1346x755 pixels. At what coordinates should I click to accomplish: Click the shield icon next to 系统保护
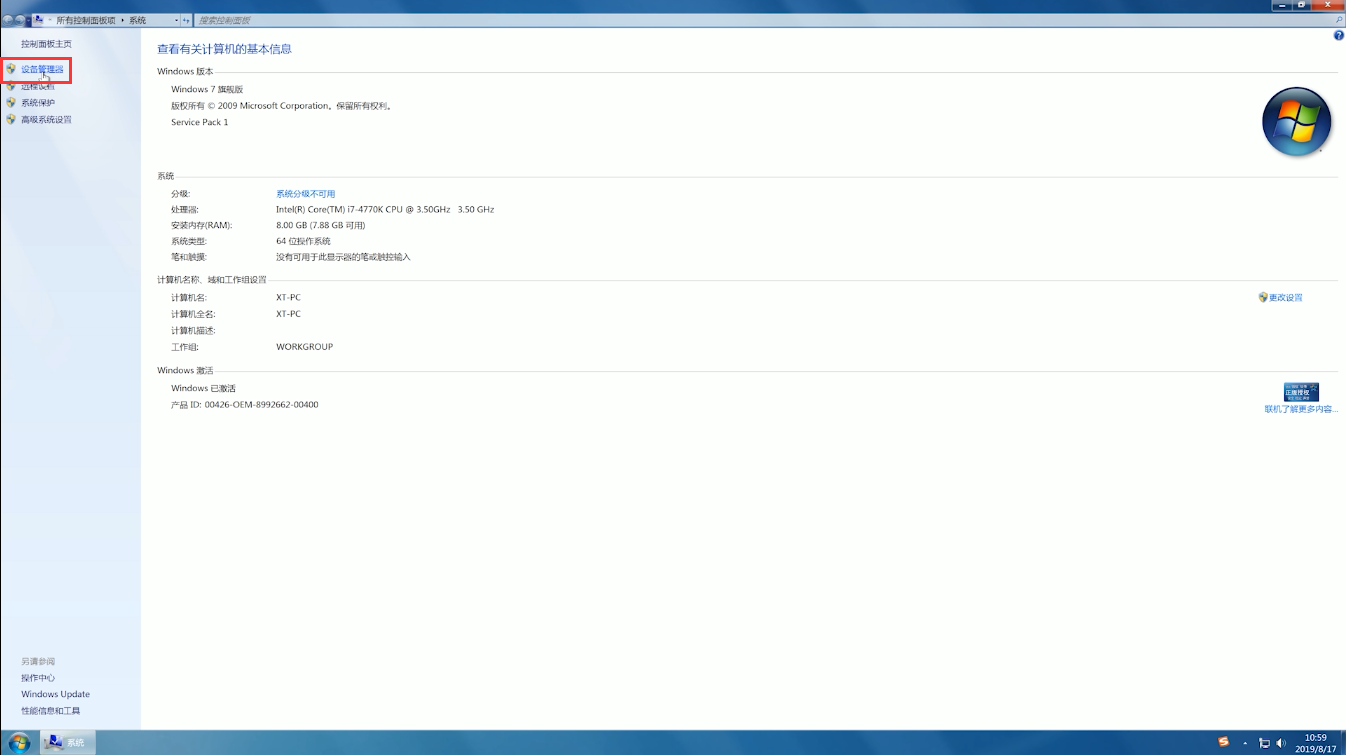[x=11, y=103]
